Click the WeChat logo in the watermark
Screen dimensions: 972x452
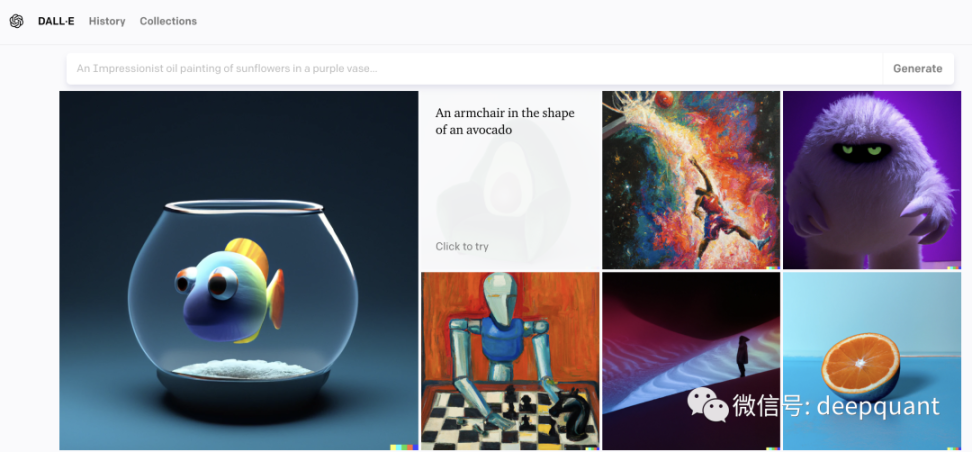coord(707,404)
